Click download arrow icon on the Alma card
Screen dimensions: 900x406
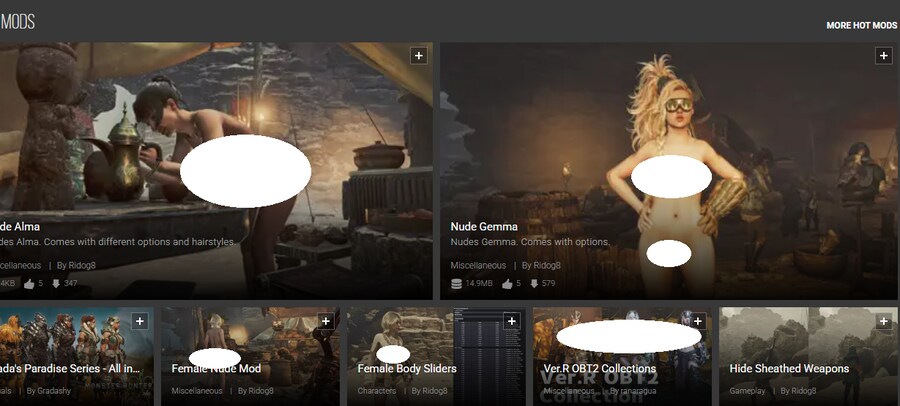55,284
